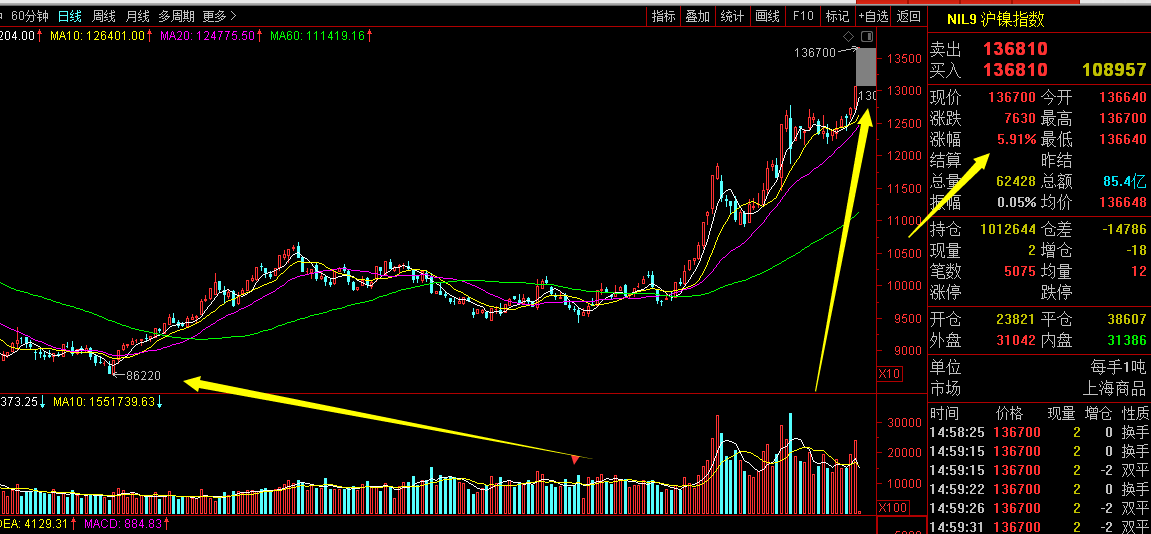Click the MA10 red up-arrow indicator
Image resolution: width=1151 pixels, height=534 pixels.
click(x=150, y=35)
